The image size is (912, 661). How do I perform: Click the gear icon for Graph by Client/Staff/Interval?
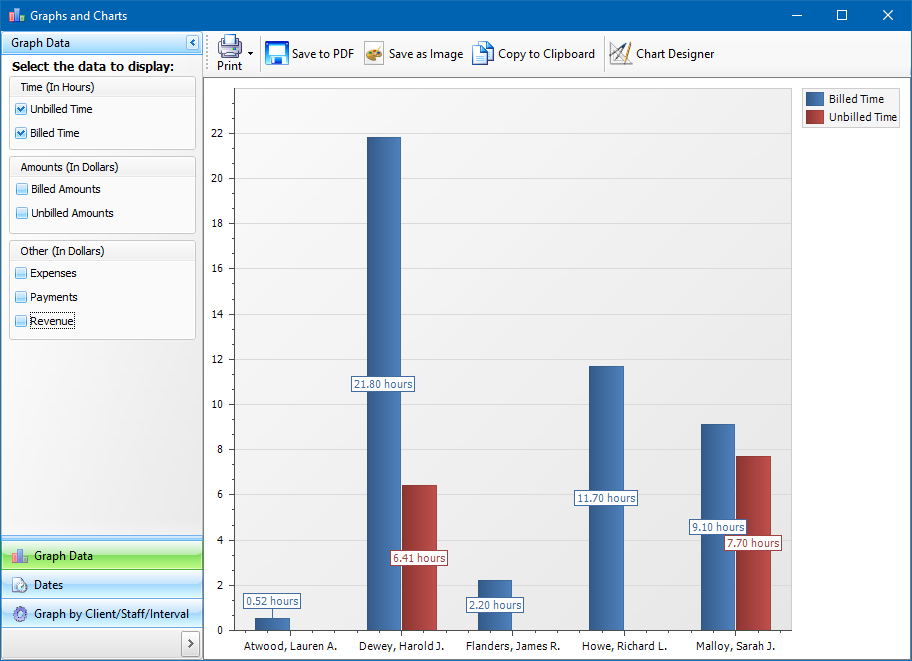coord(20,614)
